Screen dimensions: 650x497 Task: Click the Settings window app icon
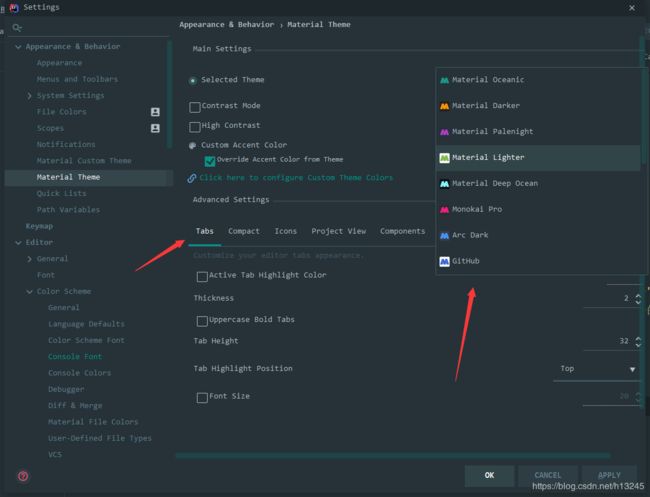[14, 7]
